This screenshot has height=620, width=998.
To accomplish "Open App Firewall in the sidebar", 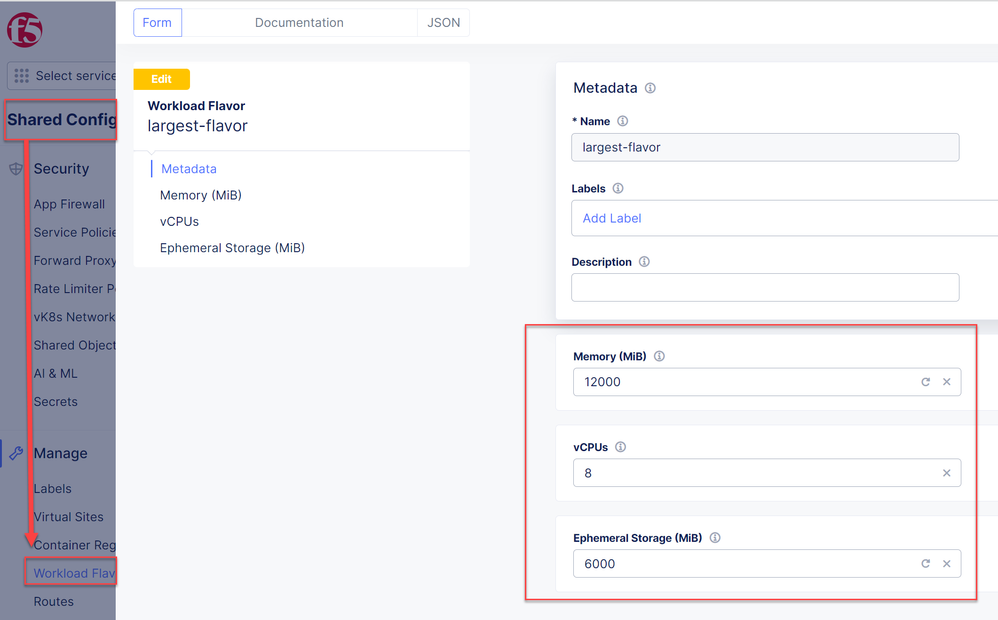I will point(69,204).
